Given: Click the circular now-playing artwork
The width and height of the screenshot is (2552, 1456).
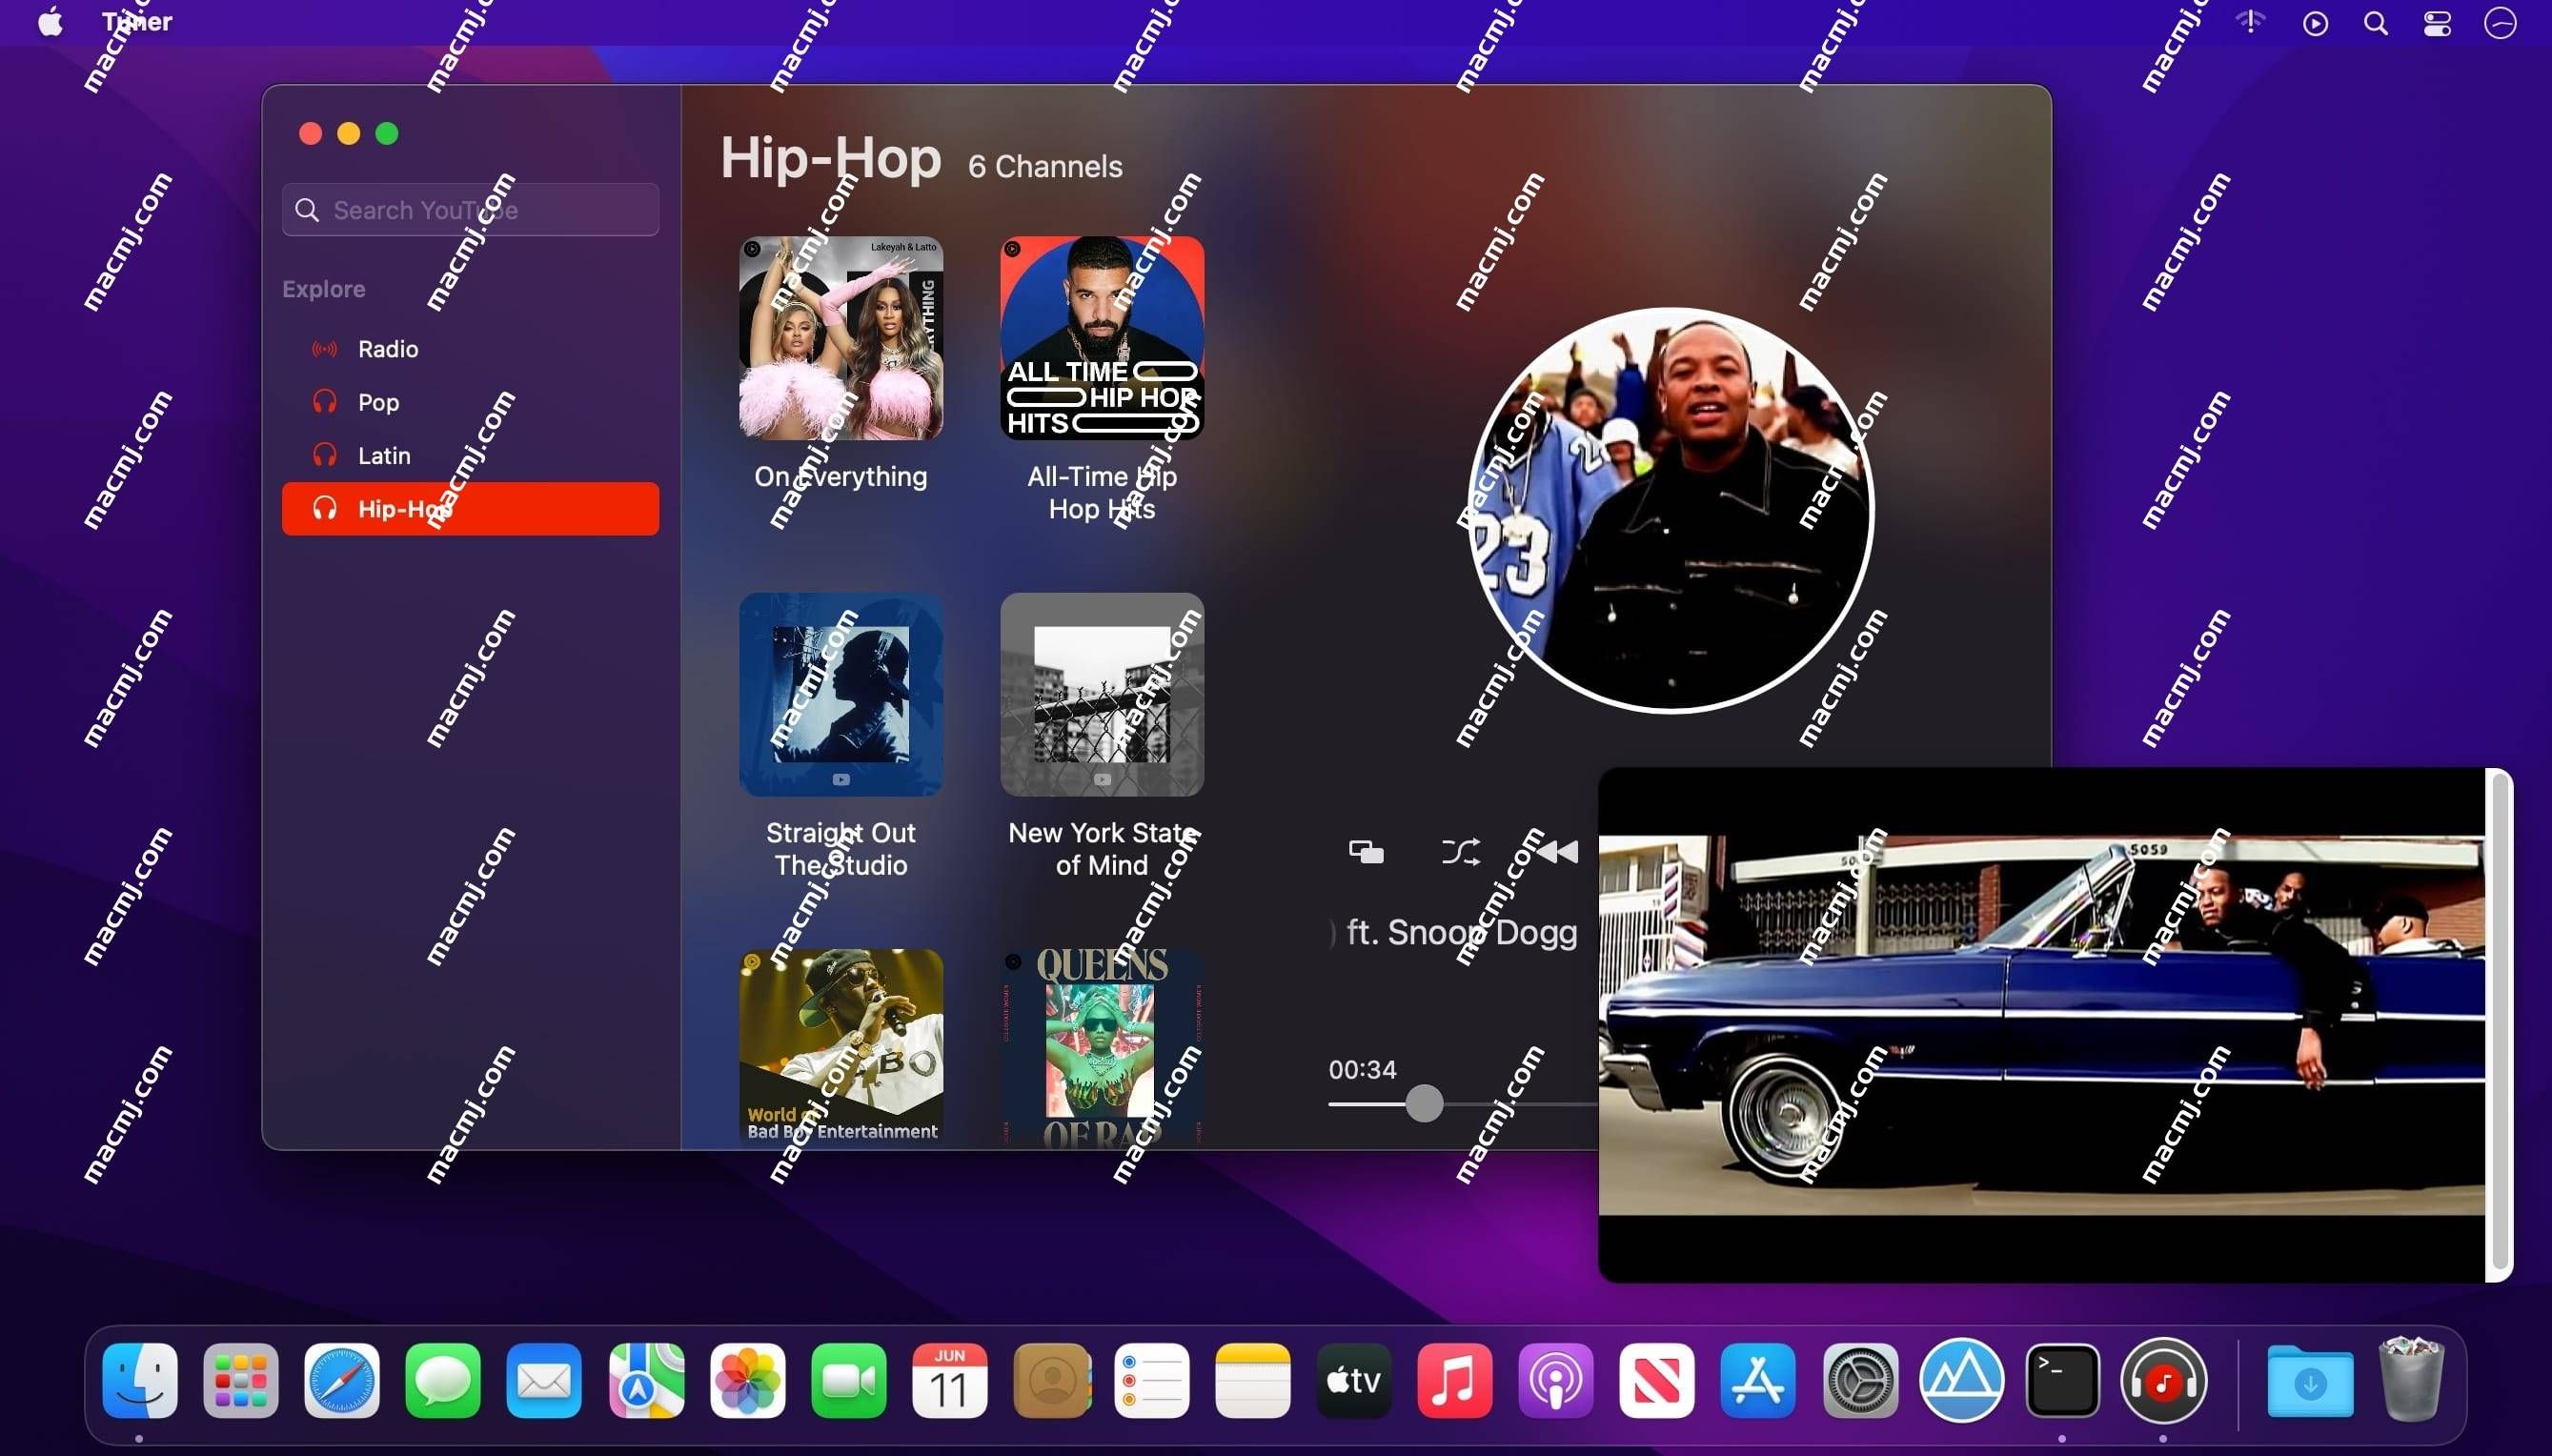Looking at the screenshot, I should [x=1671, y=509].
